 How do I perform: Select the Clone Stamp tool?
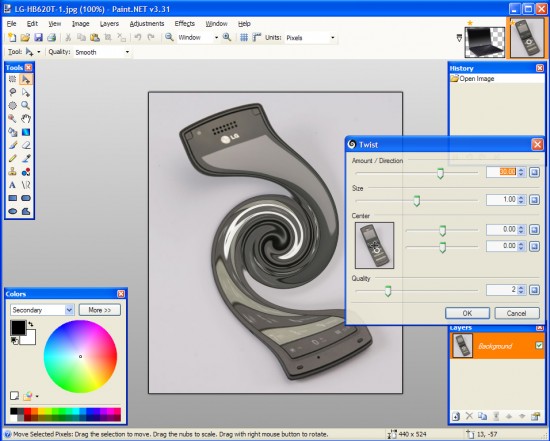tap(13, 172)
